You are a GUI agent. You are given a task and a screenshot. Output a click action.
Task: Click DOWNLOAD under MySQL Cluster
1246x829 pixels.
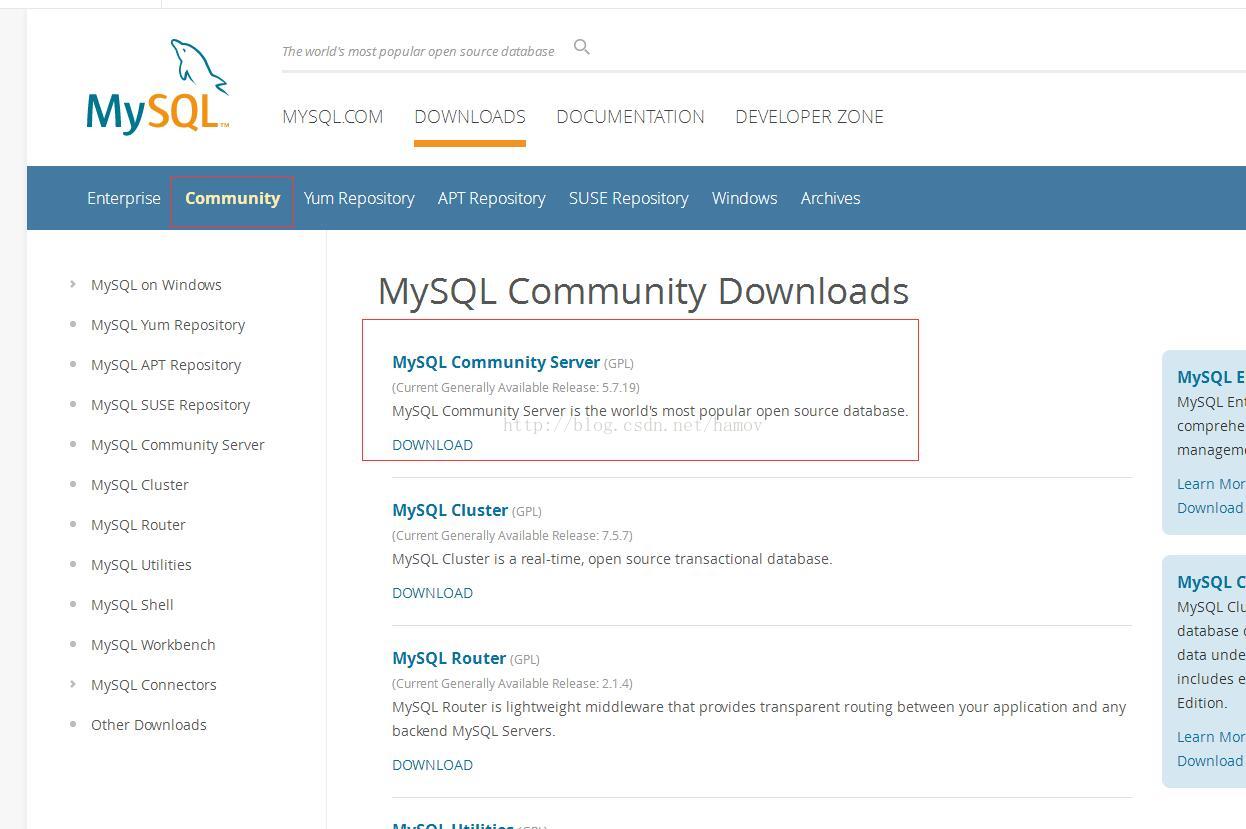click(x=432, y=593)
